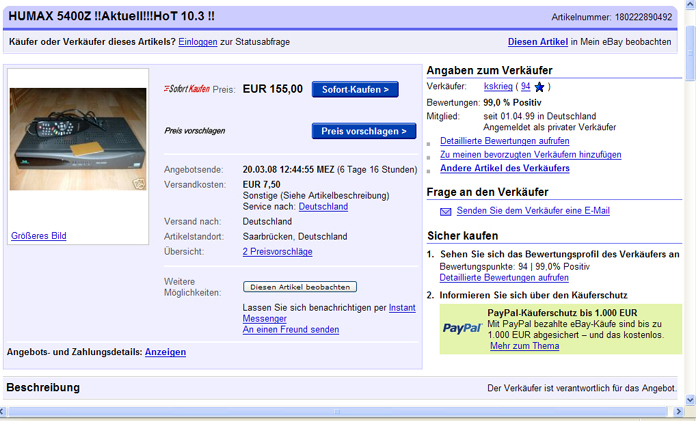Expand payment details via Anzeigen link
The height and width of the screenshot is (421, 696).
click(165, 352)
